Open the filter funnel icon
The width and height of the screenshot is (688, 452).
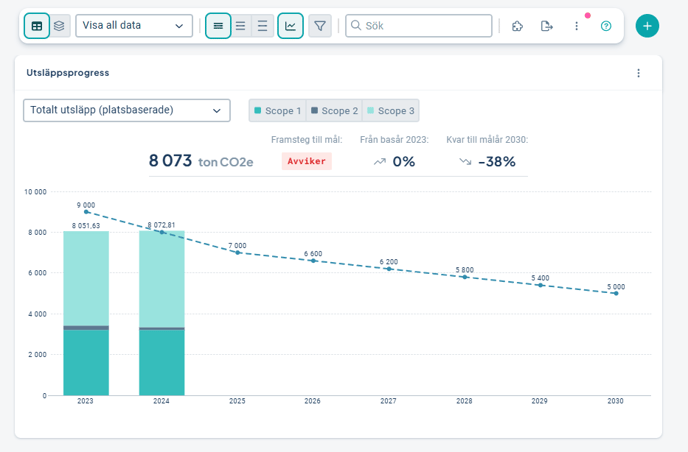[x=319, y=26]
